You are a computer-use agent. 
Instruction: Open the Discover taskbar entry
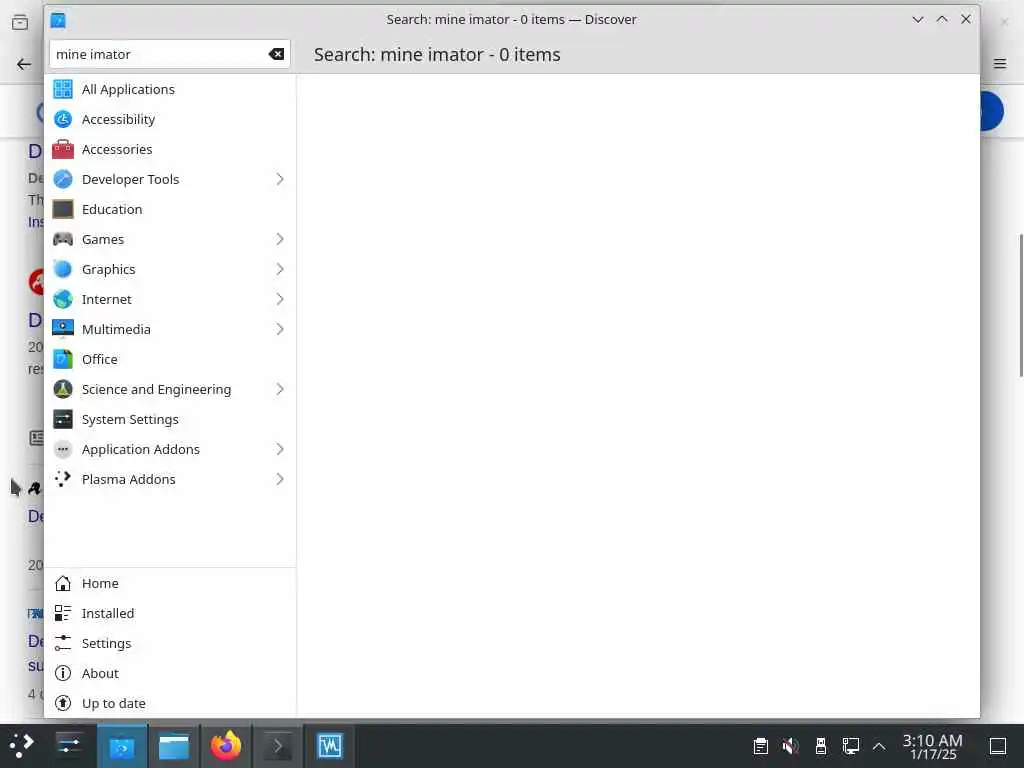click(x=122, y=746)
